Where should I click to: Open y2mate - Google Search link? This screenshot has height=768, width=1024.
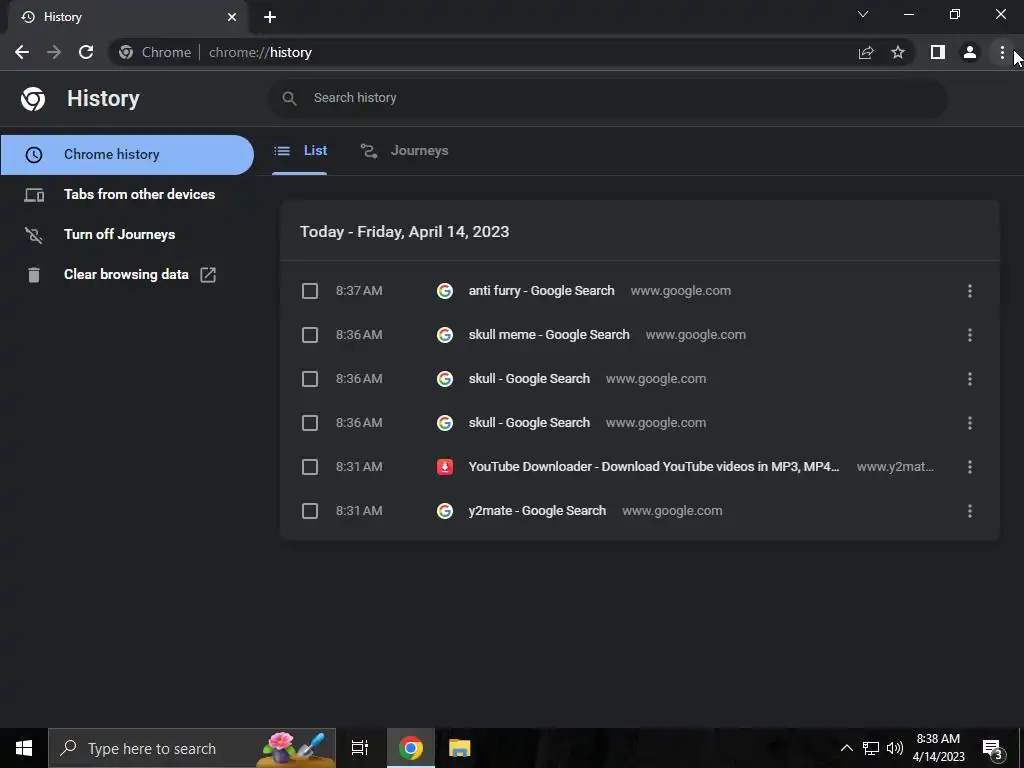(x=537, y=511)
